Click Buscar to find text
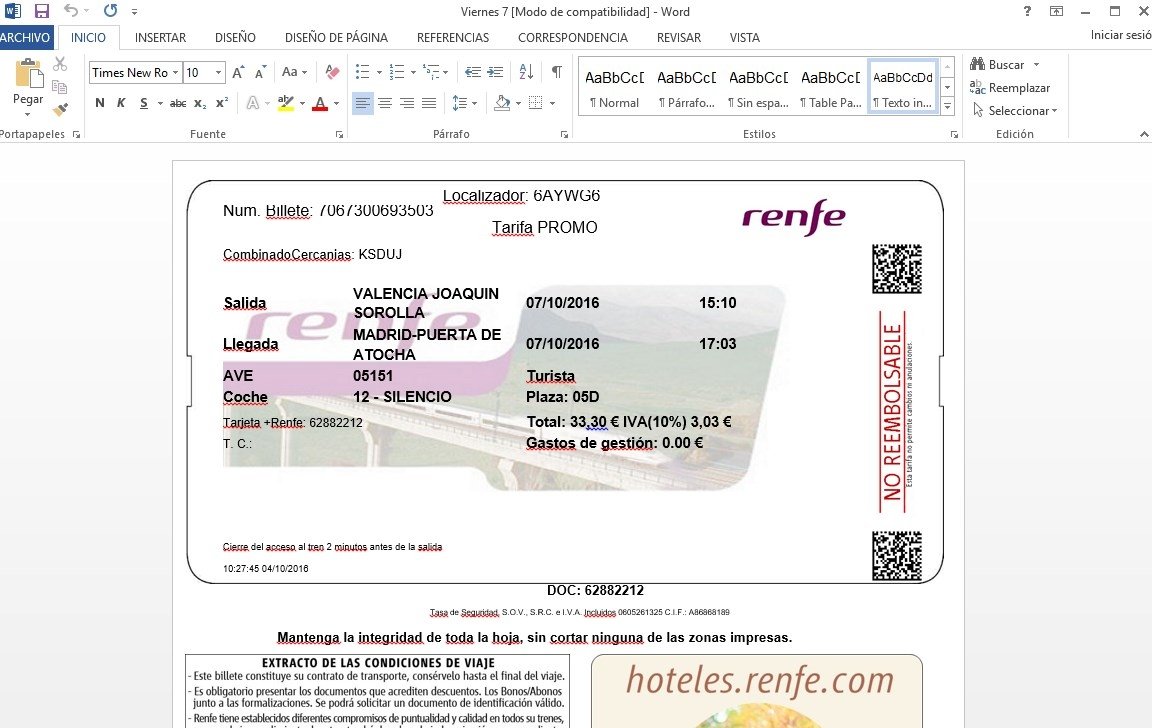This screenshot has width=1152, height=728. 997,65
